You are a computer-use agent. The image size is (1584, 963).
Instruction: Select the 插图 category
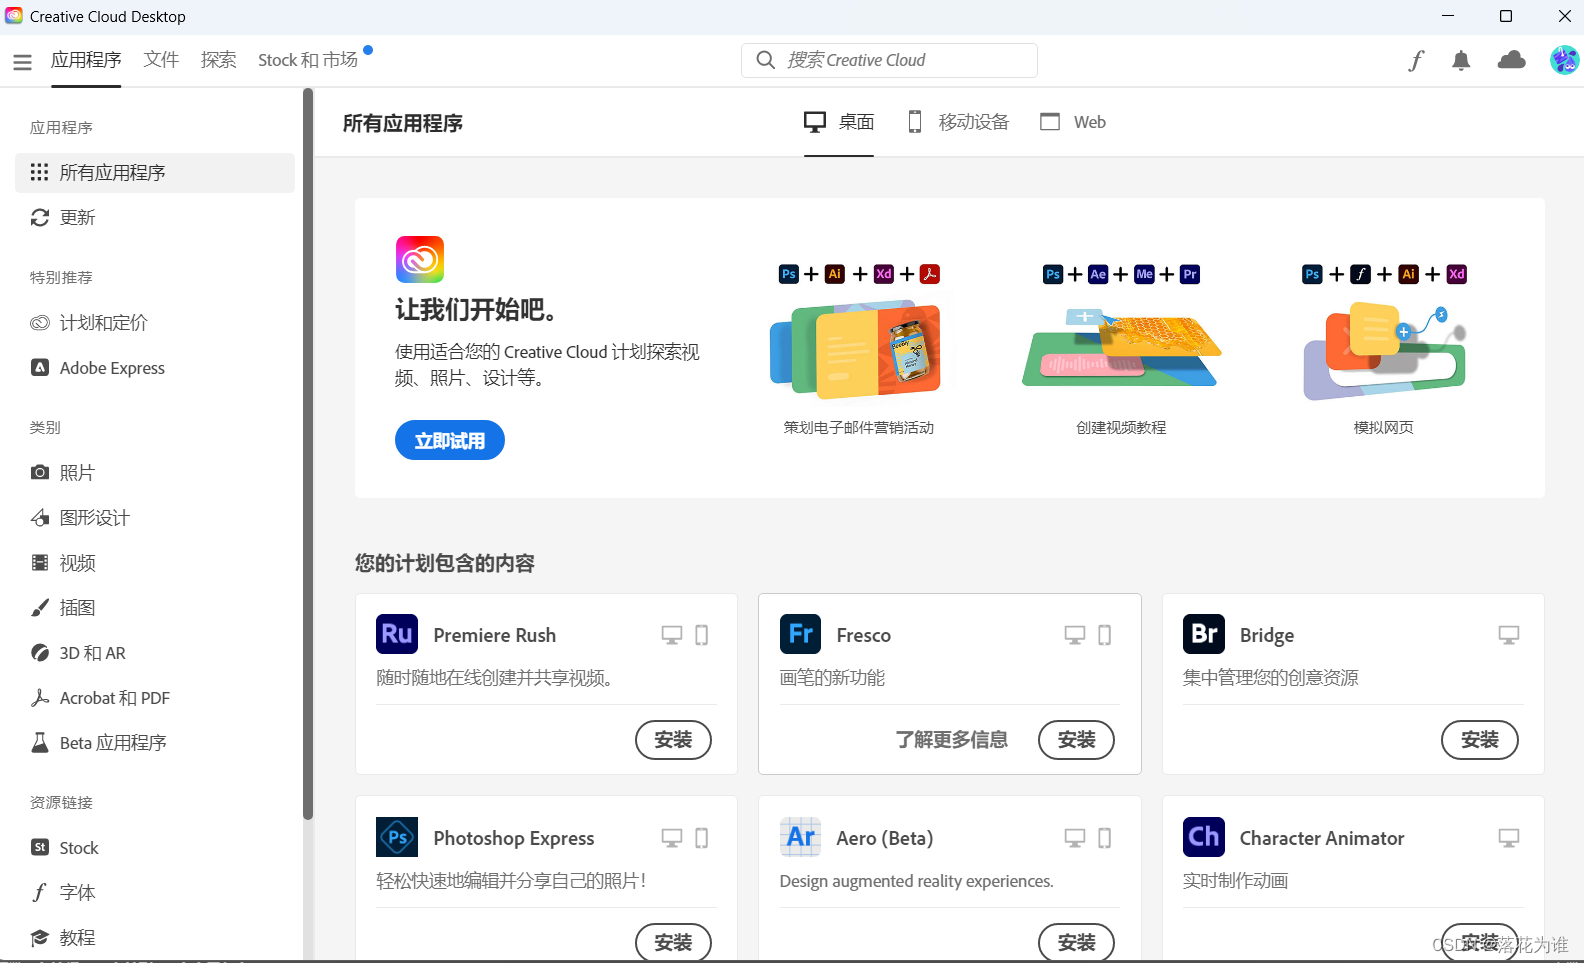[155, 608]
